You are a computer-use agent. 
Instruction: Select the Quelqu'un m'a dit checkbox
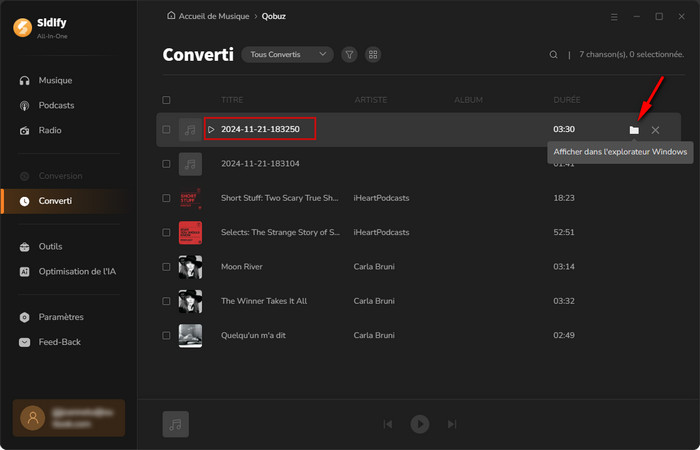pyautogui.click(x=166, y=335)
